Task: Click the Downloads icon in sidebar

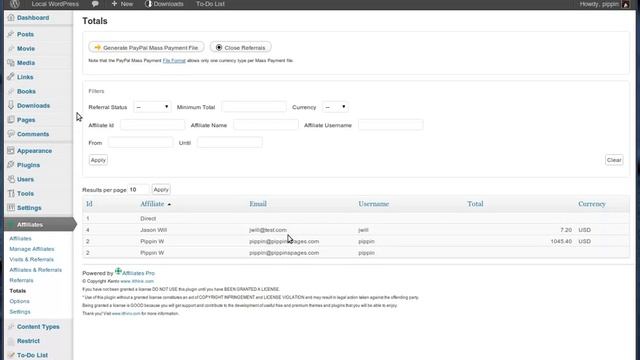Action: (11, 105)
